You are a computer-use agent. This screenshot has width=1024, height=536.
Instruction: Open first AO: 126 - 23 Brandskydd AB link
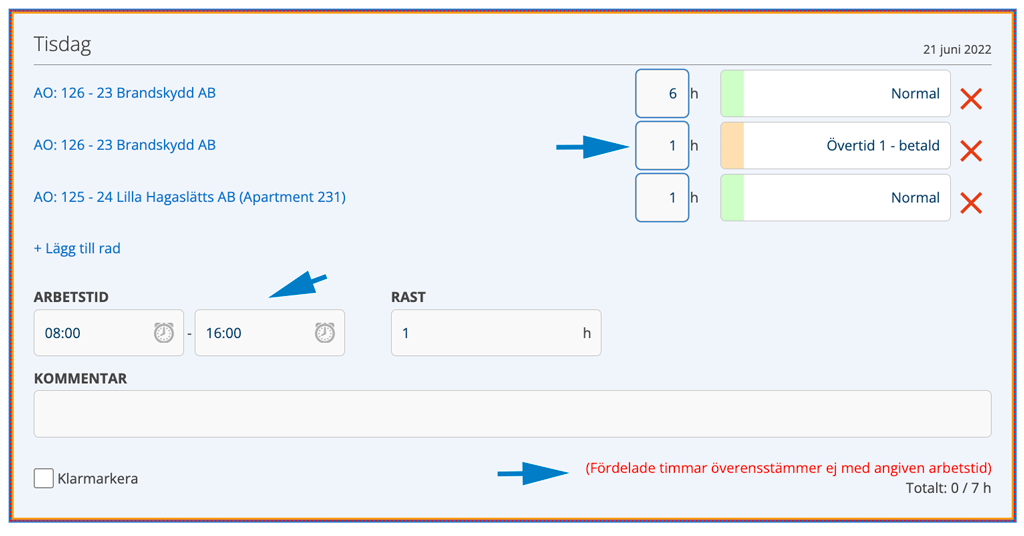pos(125,93)
